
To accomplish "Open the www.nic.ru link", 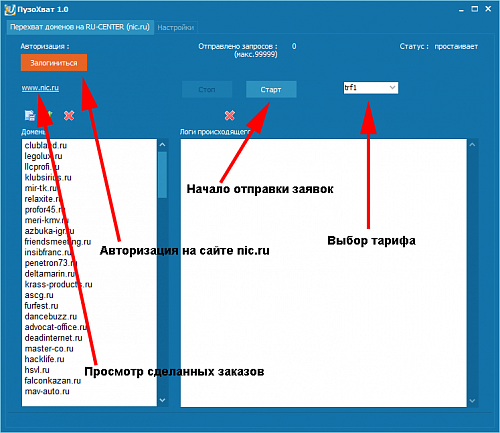I will (40, 88).
